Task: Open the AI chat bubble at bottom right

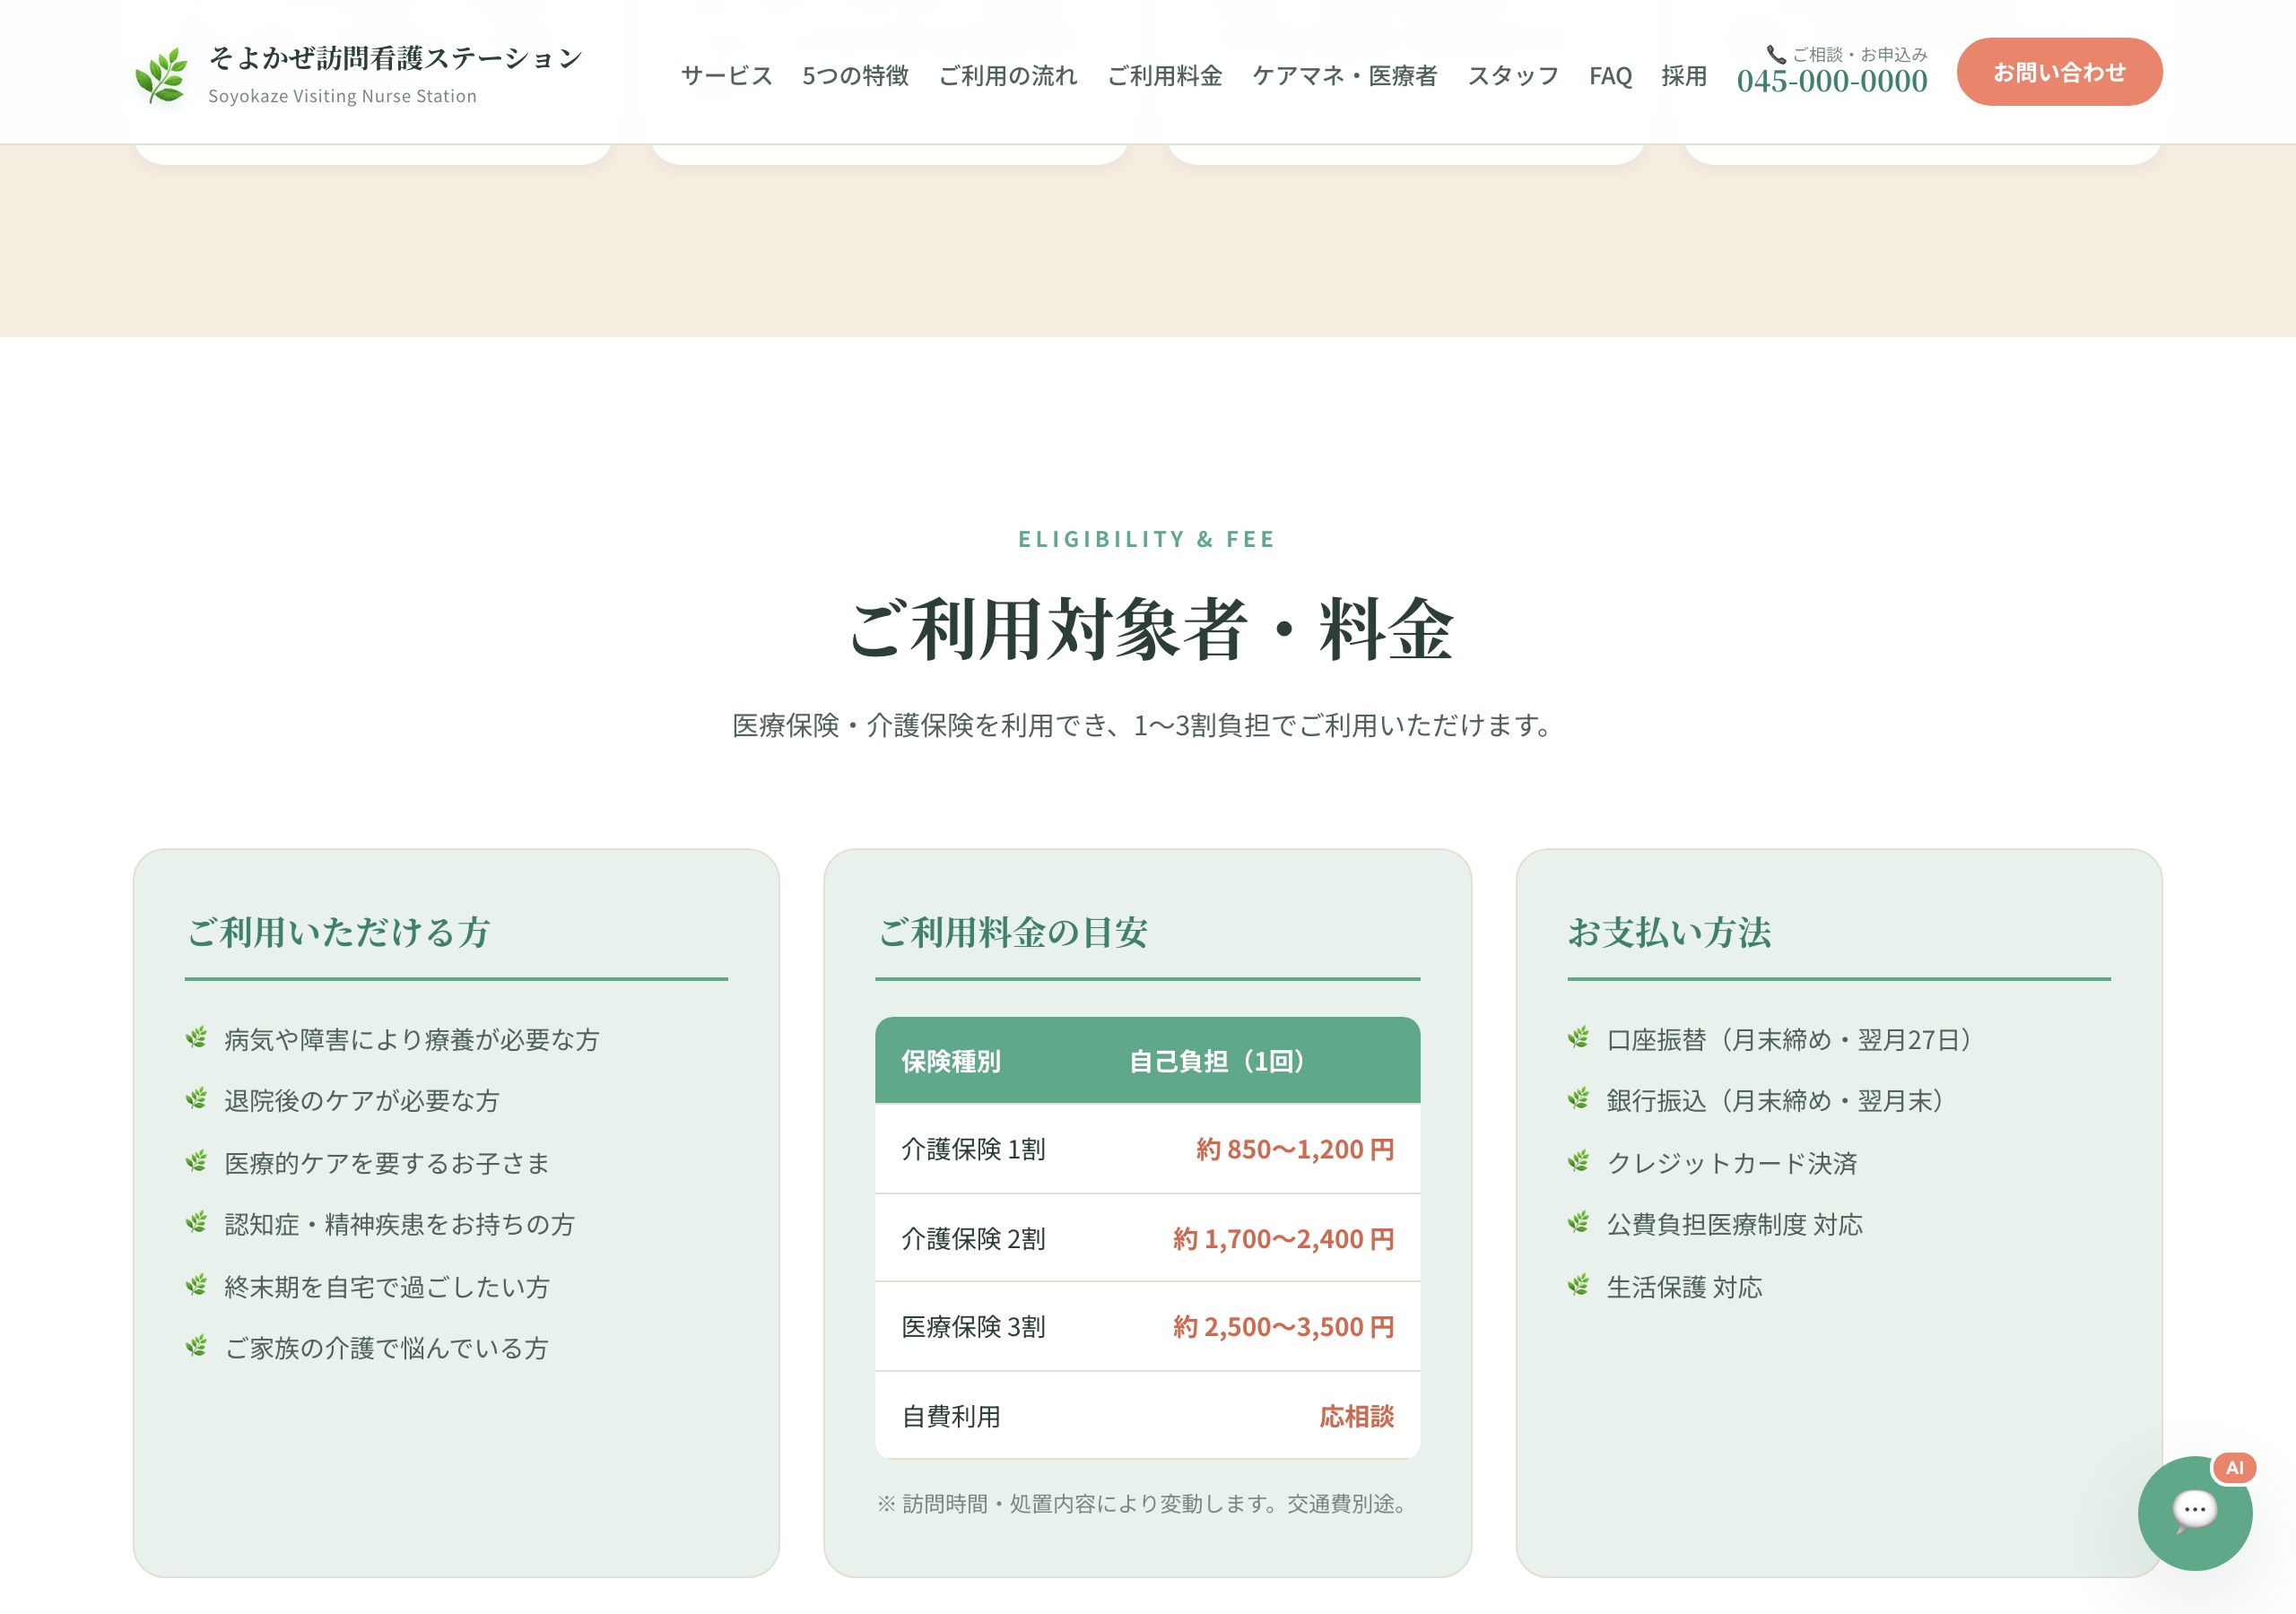Action: click(2193, 1512)
